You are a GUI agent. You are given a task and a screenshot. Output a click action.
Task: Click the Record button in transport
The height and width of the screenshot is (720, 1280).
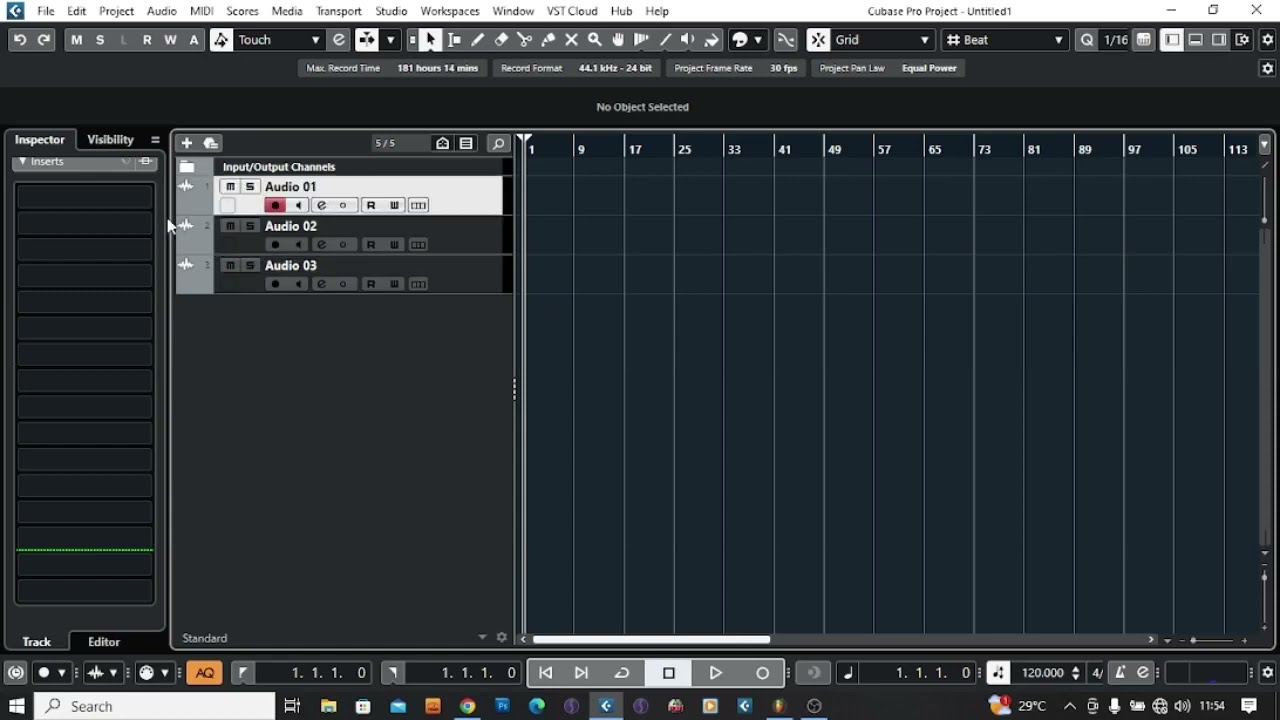[x=763, y=673]
